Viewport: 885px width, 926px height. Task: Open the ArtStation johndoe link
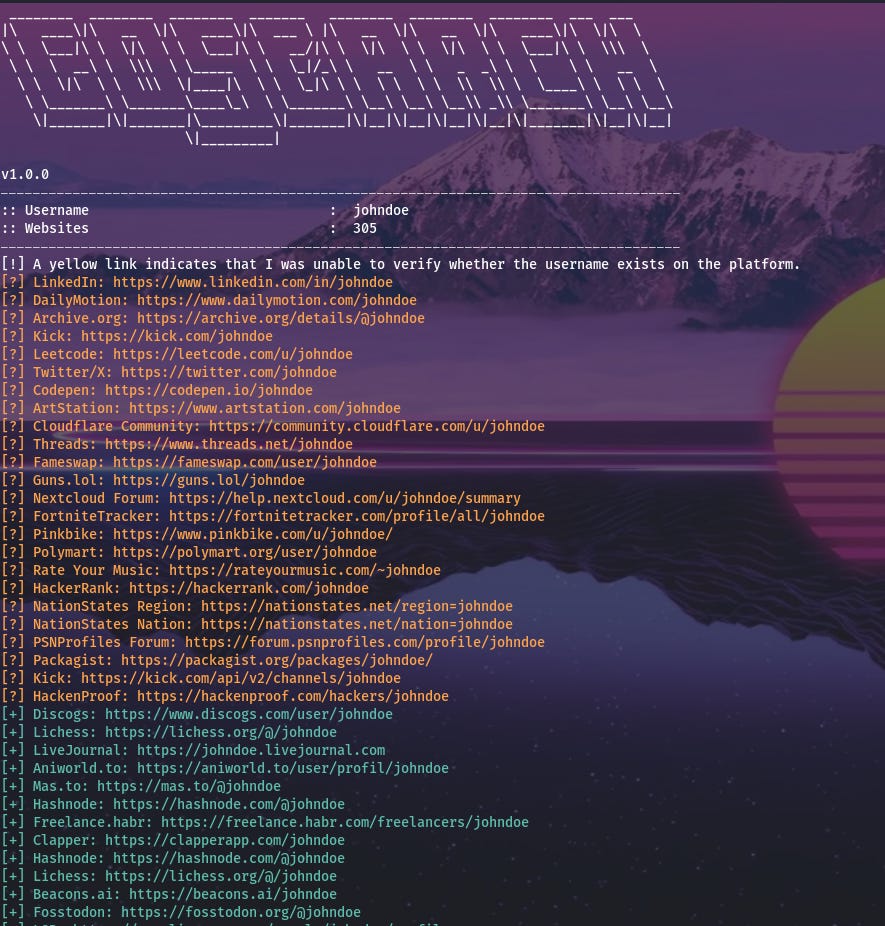tap(264, 408)
